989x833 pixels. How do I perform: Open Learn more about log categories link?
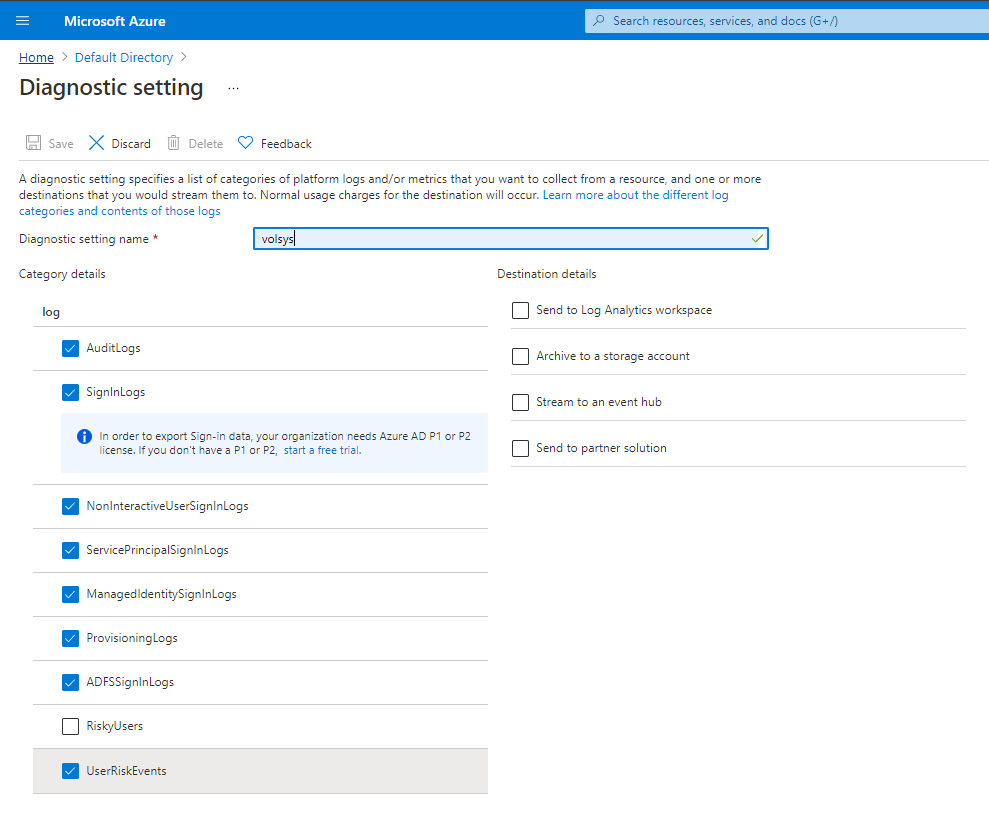tap(635, 195)
